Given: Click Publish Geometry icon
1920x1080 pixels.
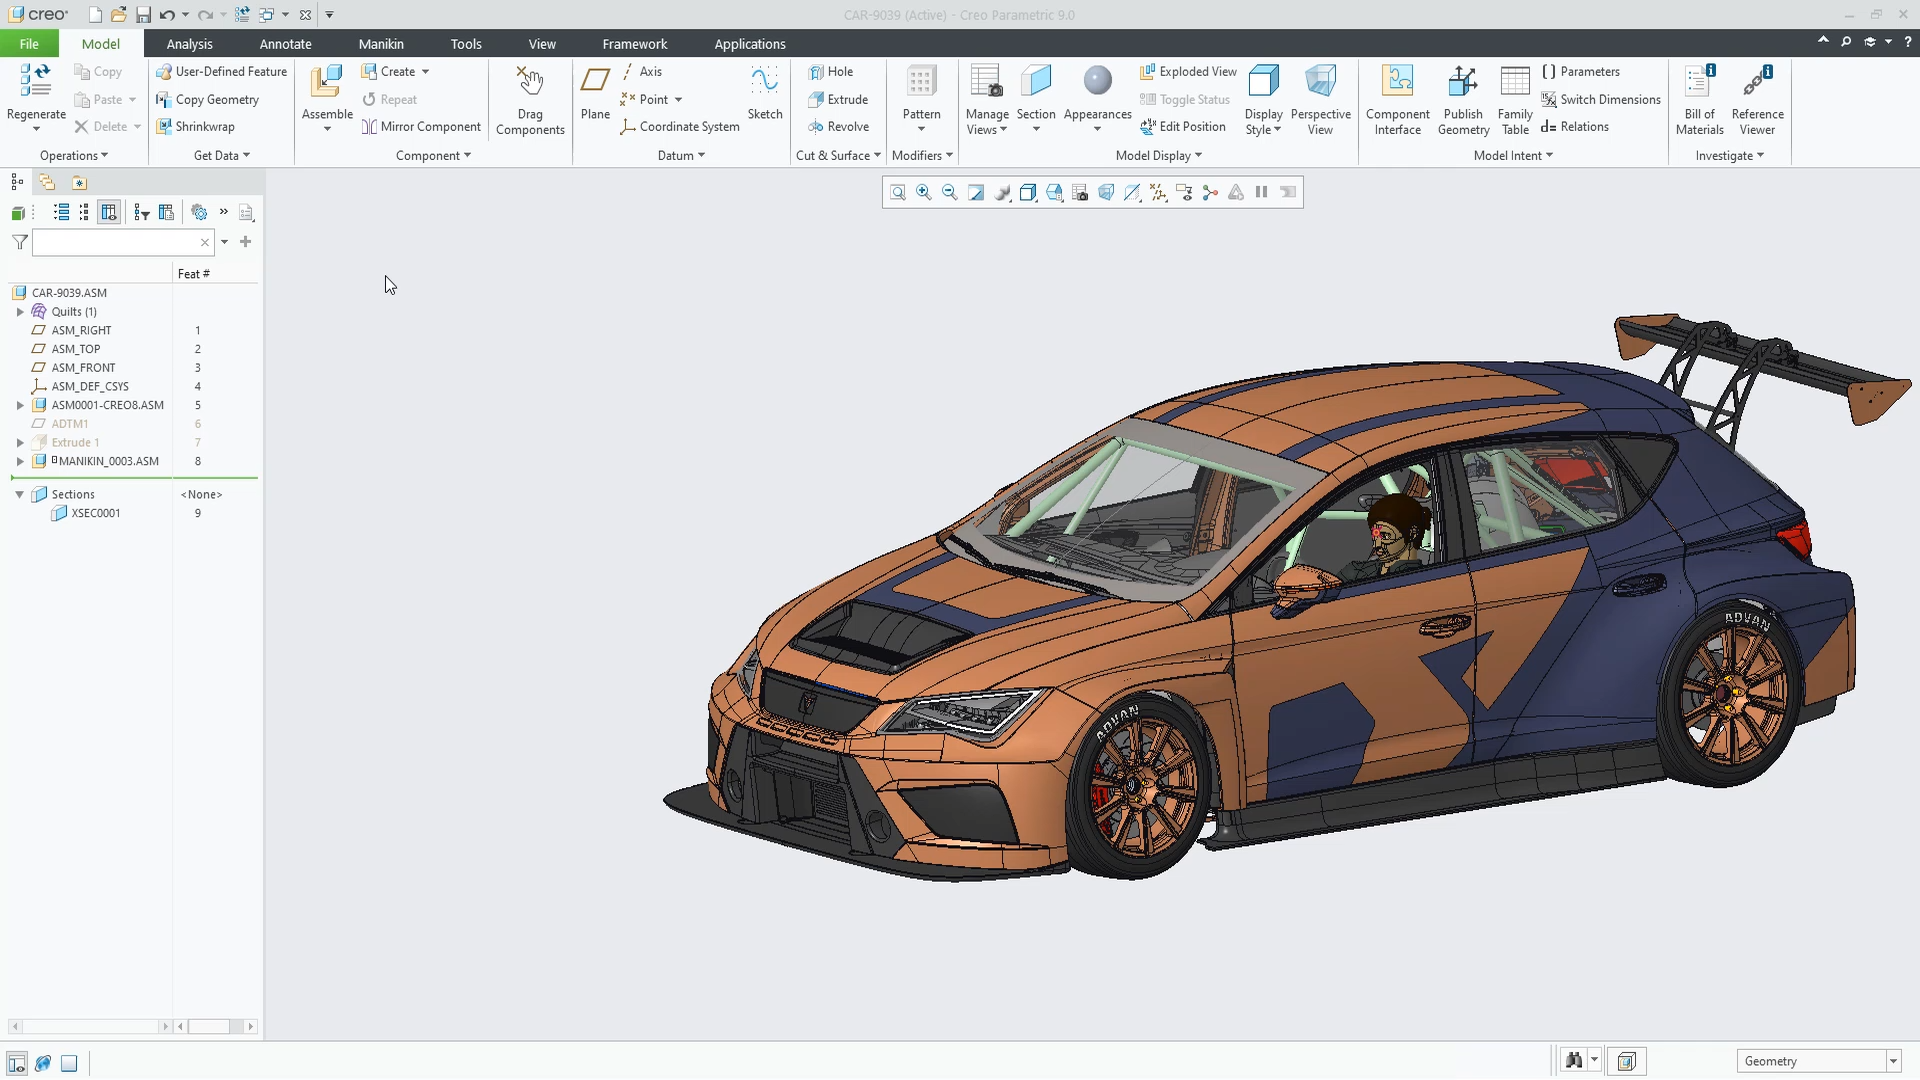Looking at the screenshot, I should [1463, 82].
